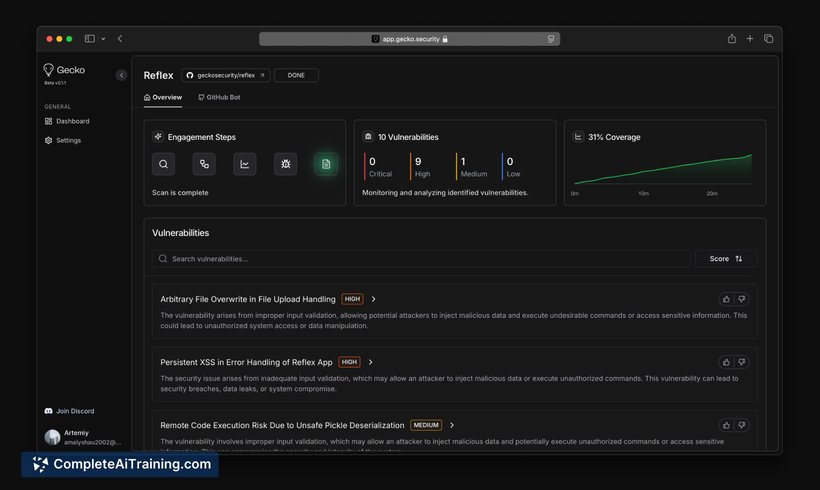Click the chart engagement step icon

(x=245, y=164)
